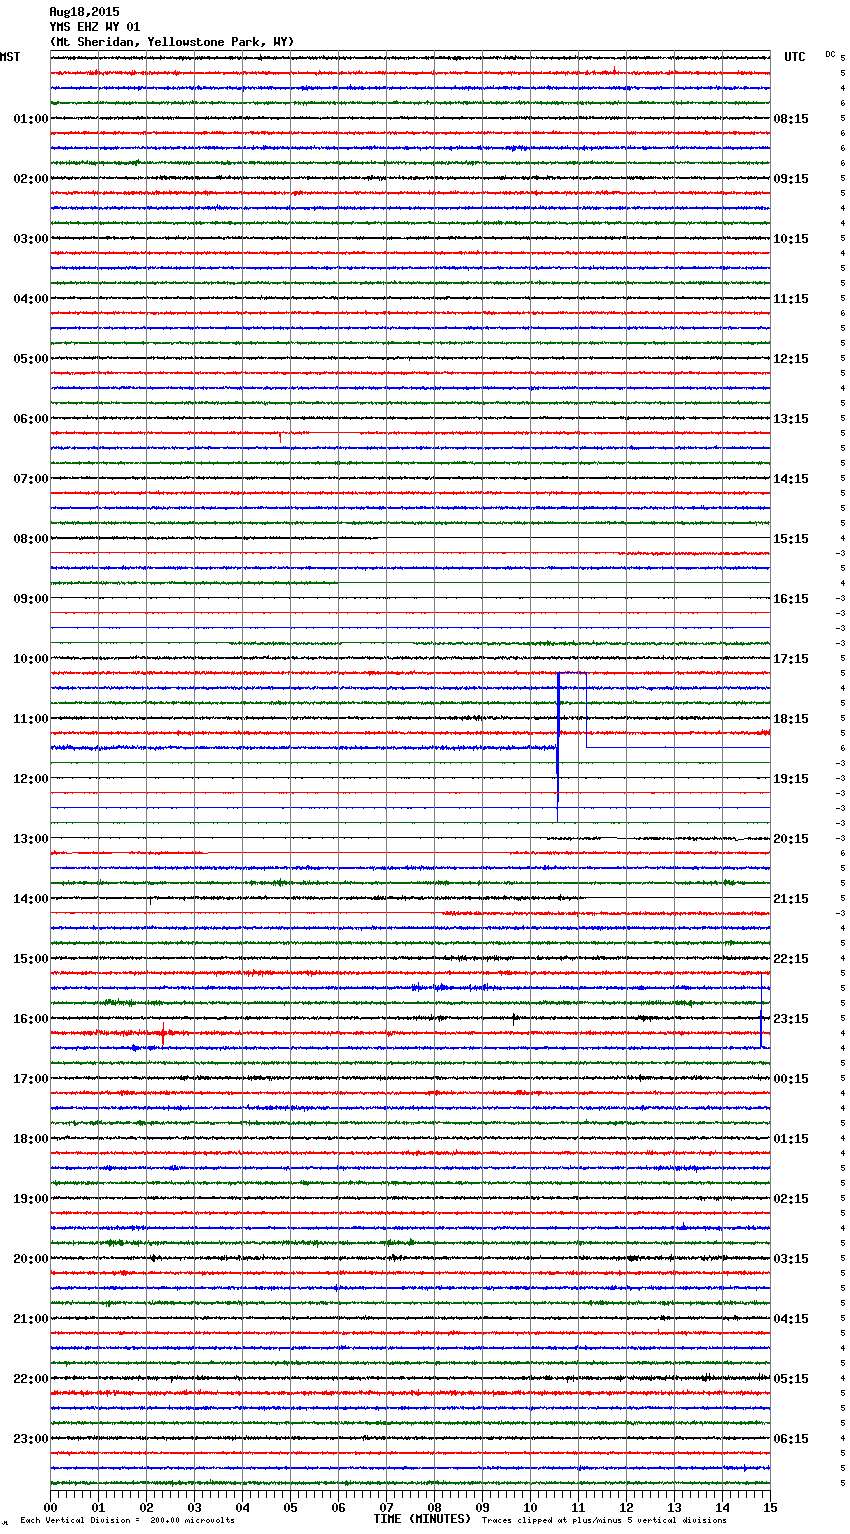Image resolution: width=850 pixels, height=1534 pixels.
Task: Click the TIME (MINUTES) axis title
Action: point(422,1519)
